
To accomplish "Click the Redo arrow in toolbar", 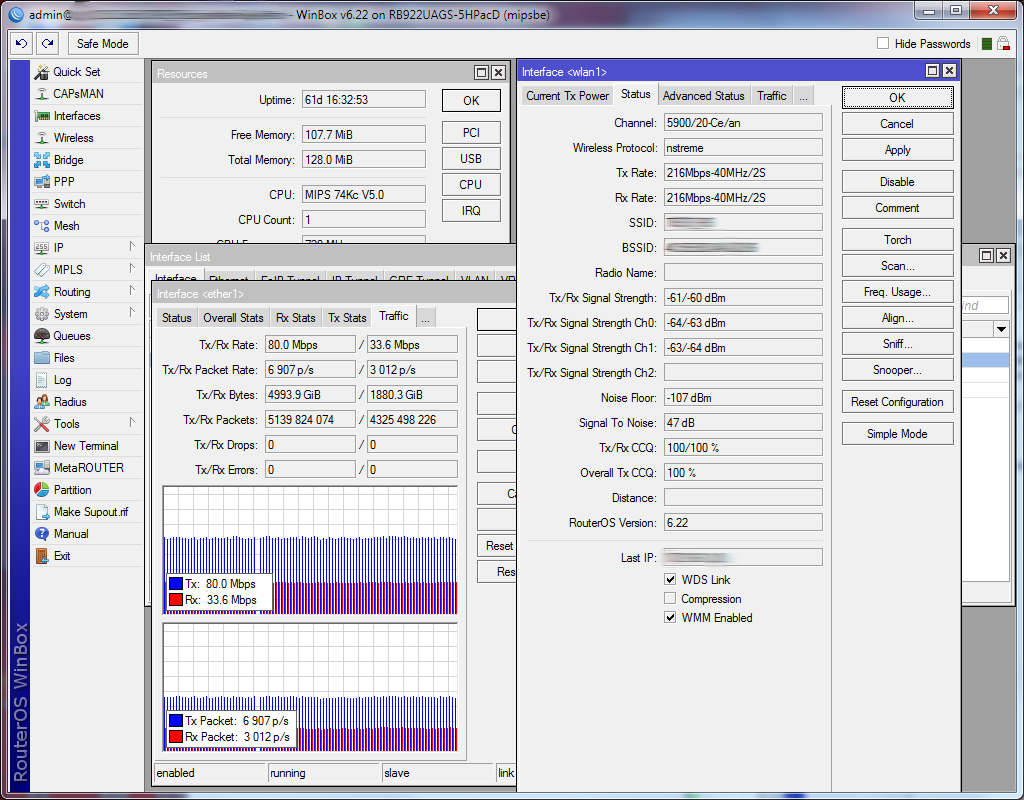I will 47,44.
